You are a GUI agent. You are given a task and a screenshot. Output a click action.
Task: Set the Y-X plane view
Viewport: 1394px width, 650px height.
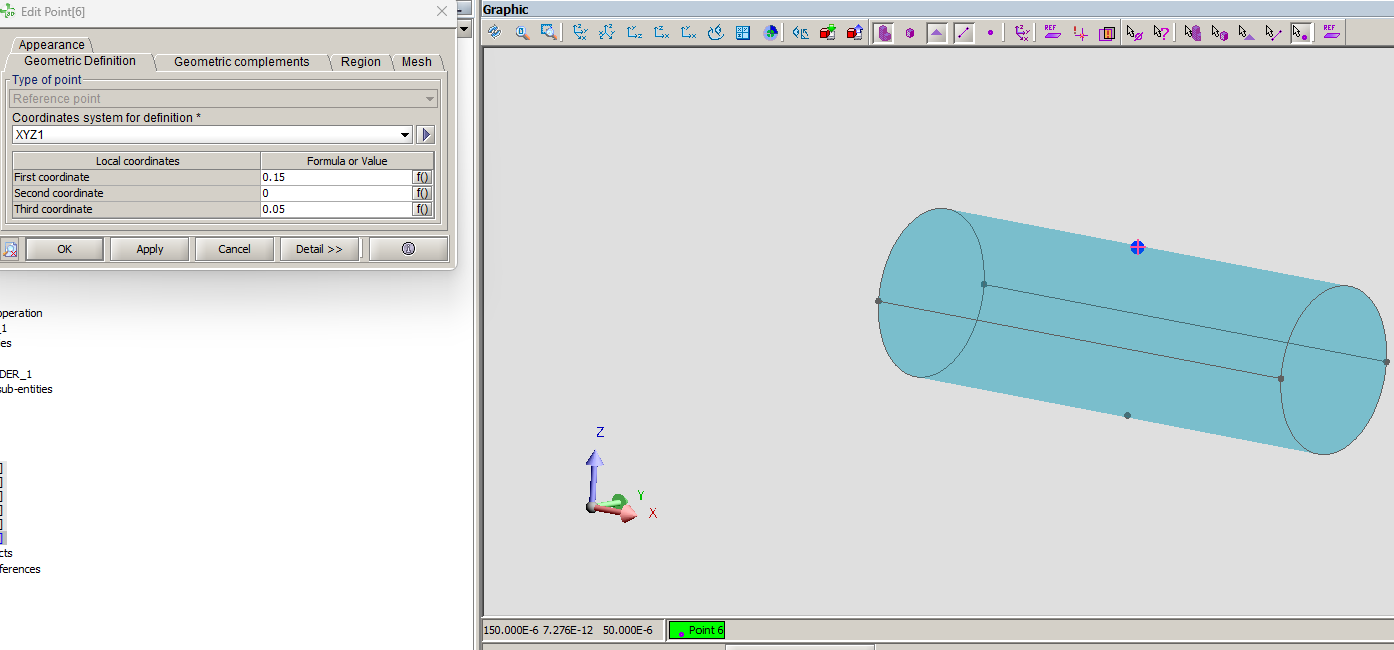(x=688, y=33)
